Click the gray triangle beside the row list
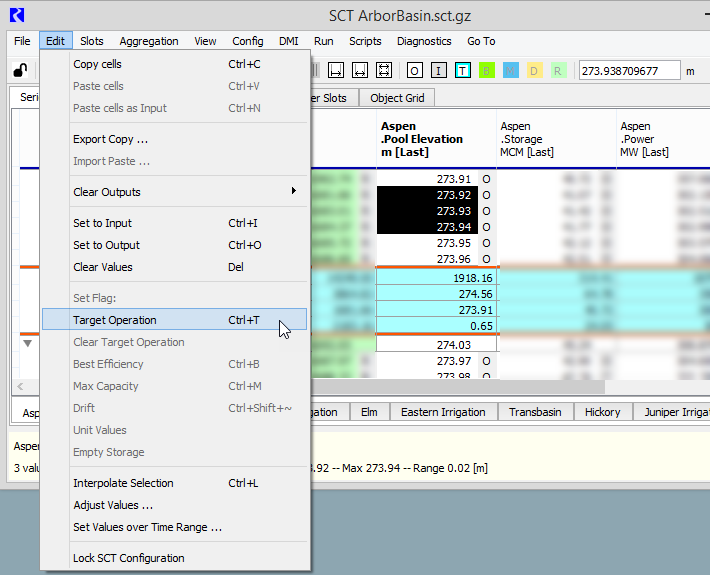 coord(28,343)
